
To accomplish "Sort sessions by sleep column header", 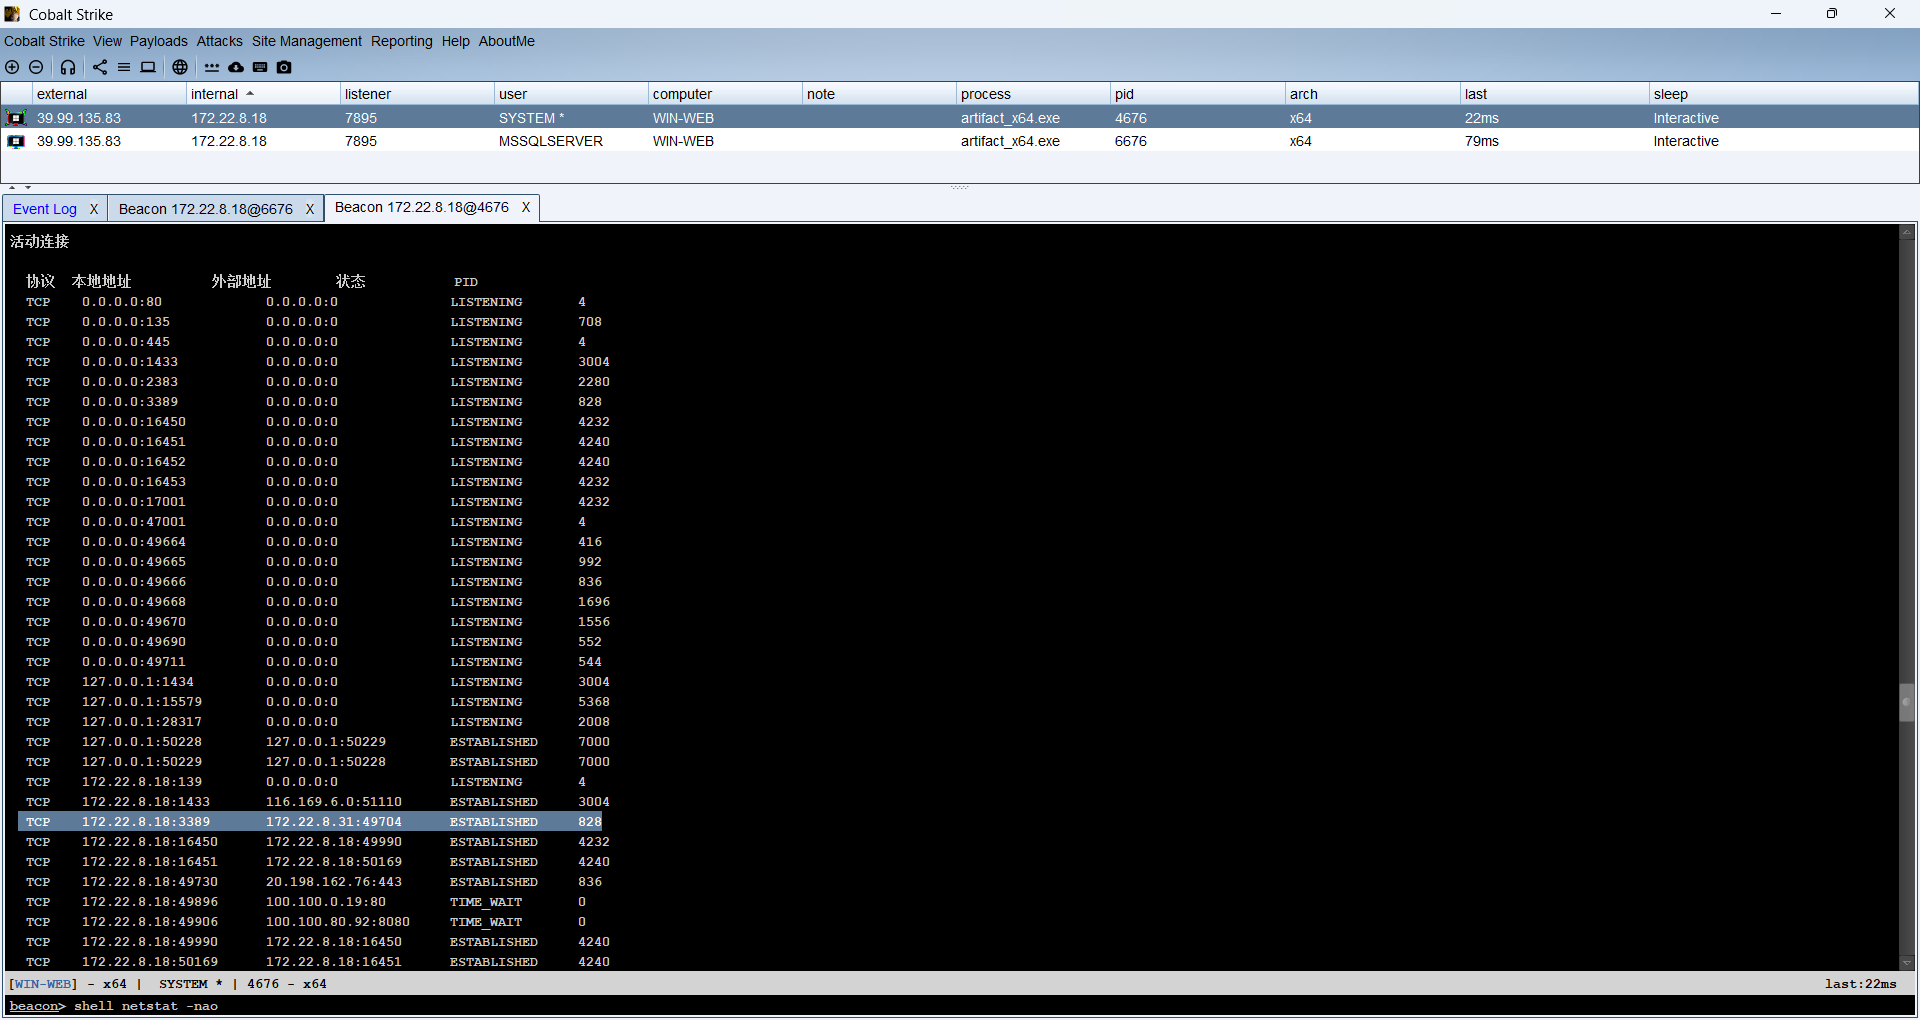I will pos(1784,94).
